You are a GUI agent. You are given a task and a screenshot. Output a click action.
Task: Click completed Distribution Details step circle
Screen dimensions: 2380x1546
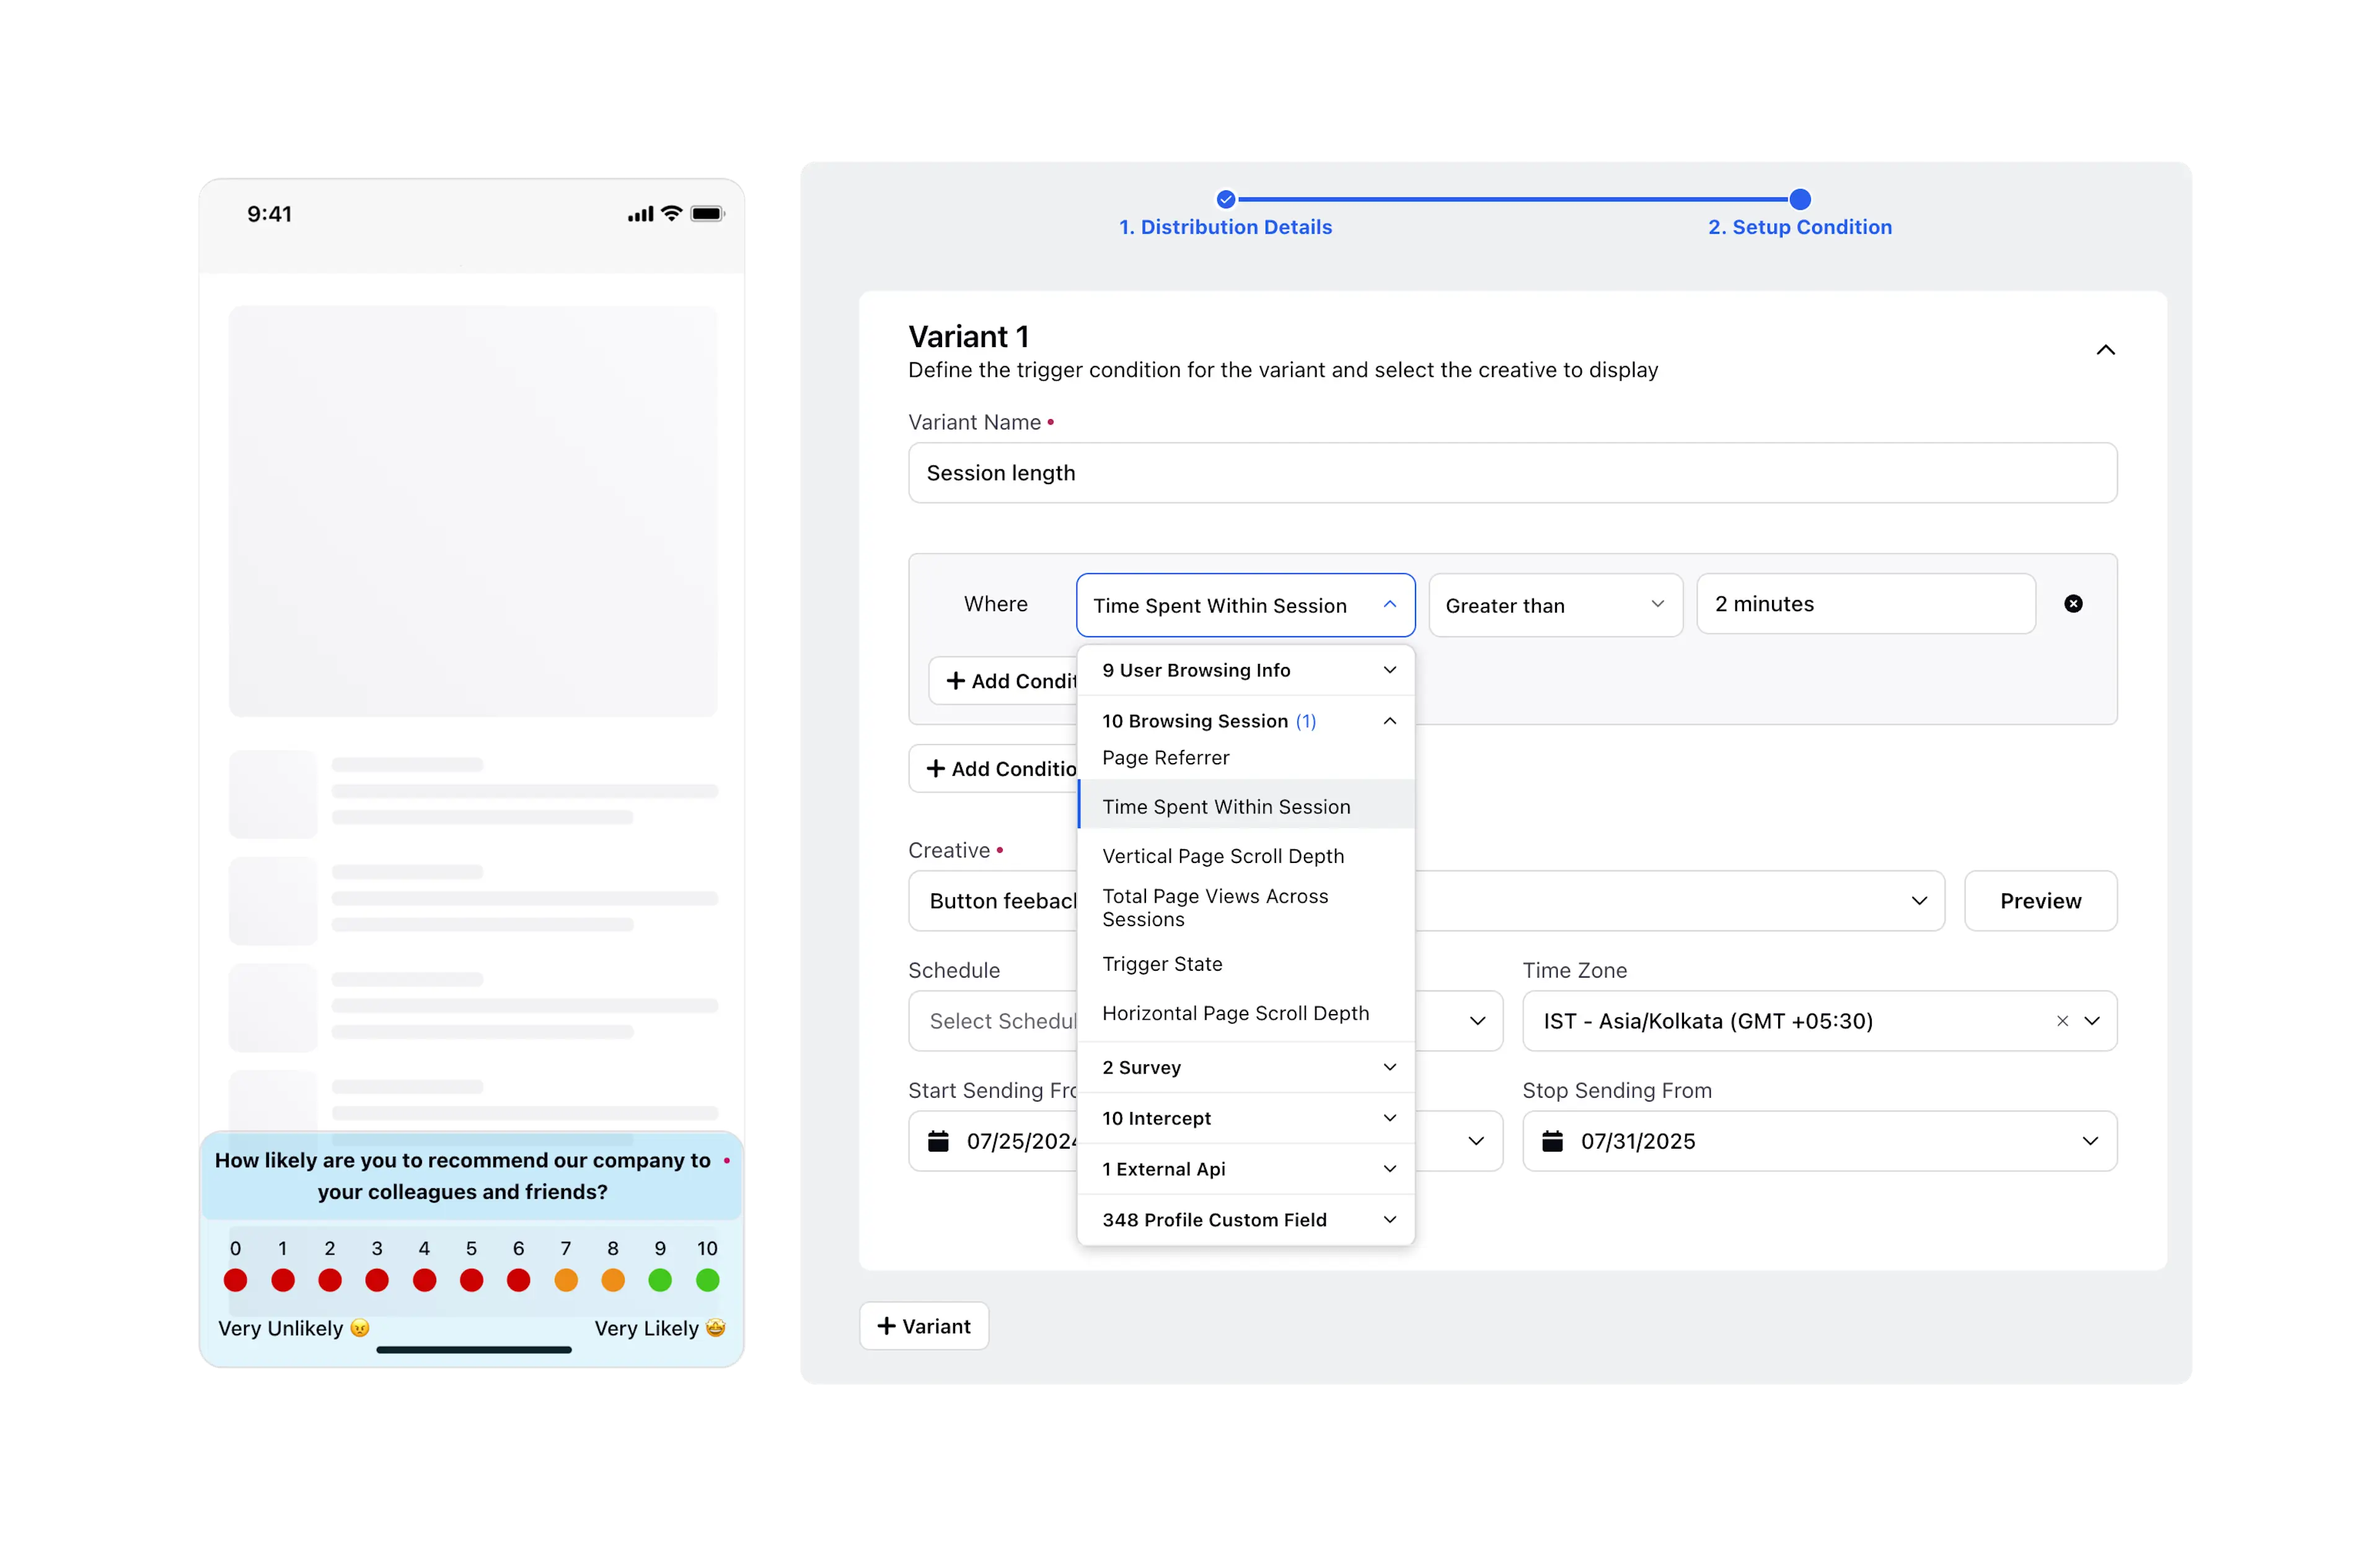click(1225, 199)
